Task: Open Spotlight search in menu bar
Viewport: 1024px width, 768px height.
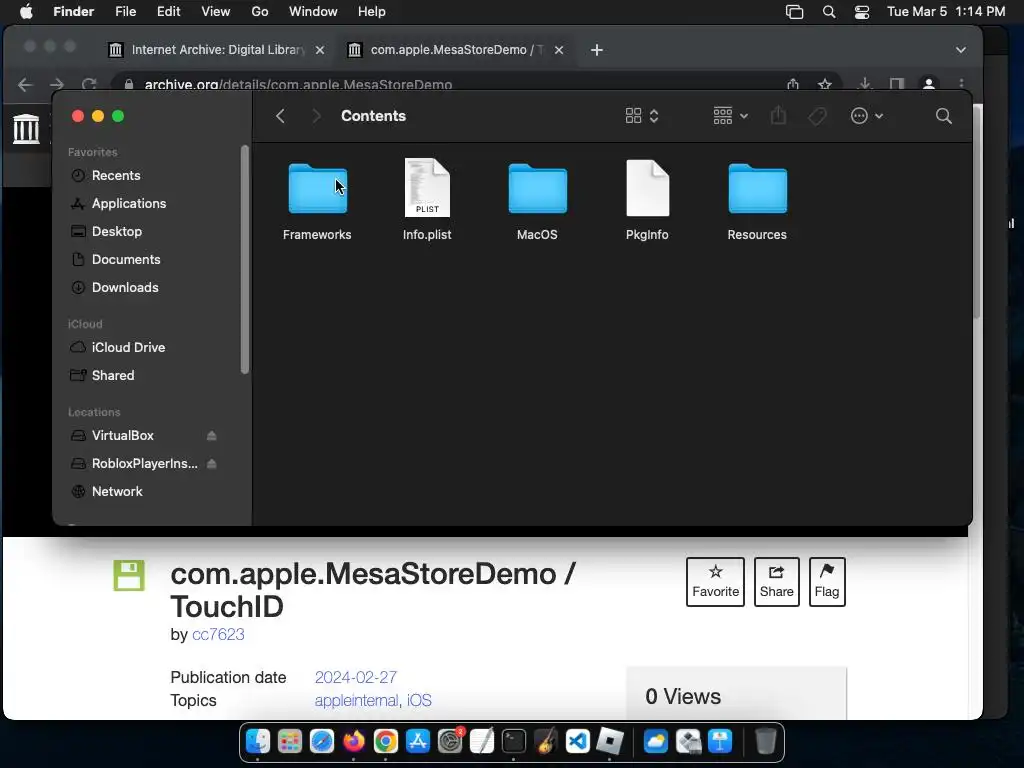Action: point(829,12)
